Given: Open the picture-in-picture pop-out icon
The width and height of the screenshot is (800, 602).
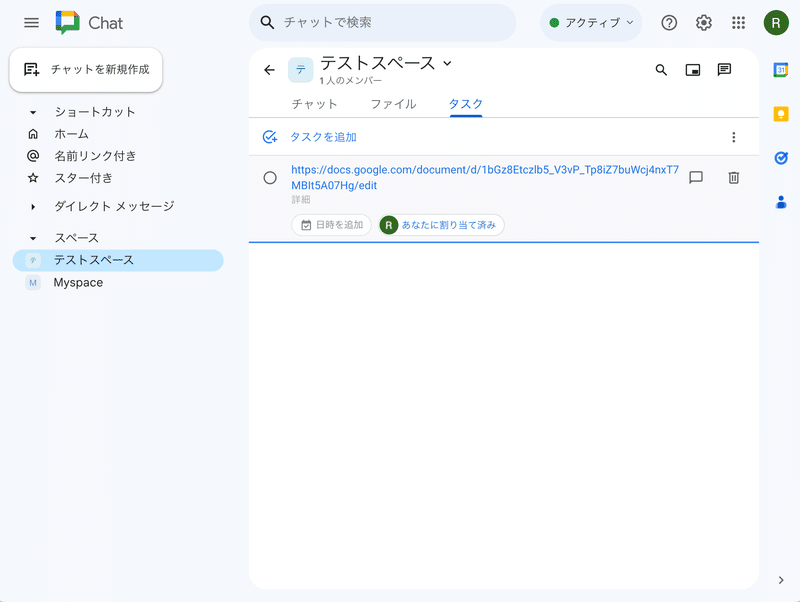Looking at the screenshot, I should point(692,70).
